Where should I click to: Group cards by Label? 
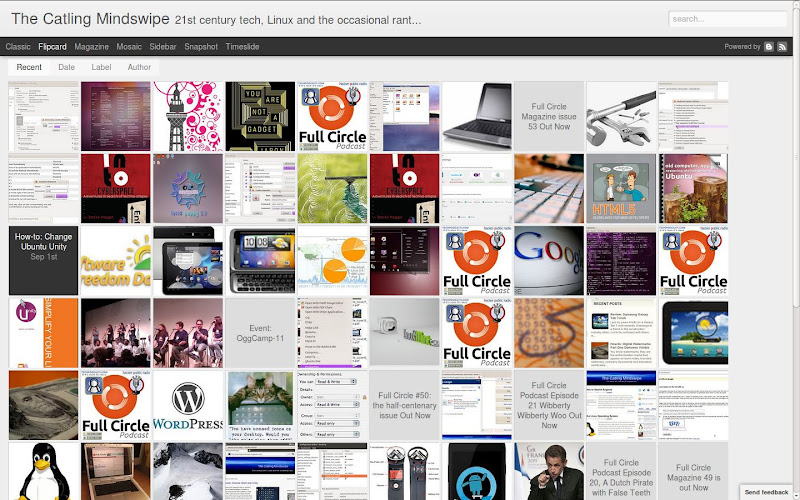coord(101,67)
